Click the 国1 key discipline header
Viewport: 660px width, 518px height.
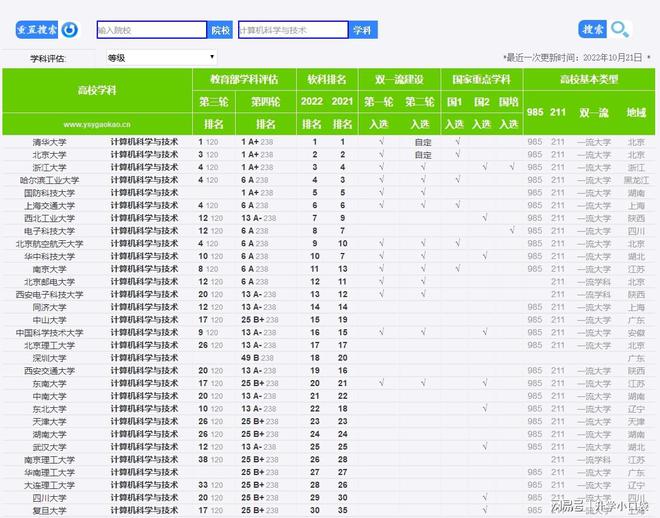[x=454, y=102]
